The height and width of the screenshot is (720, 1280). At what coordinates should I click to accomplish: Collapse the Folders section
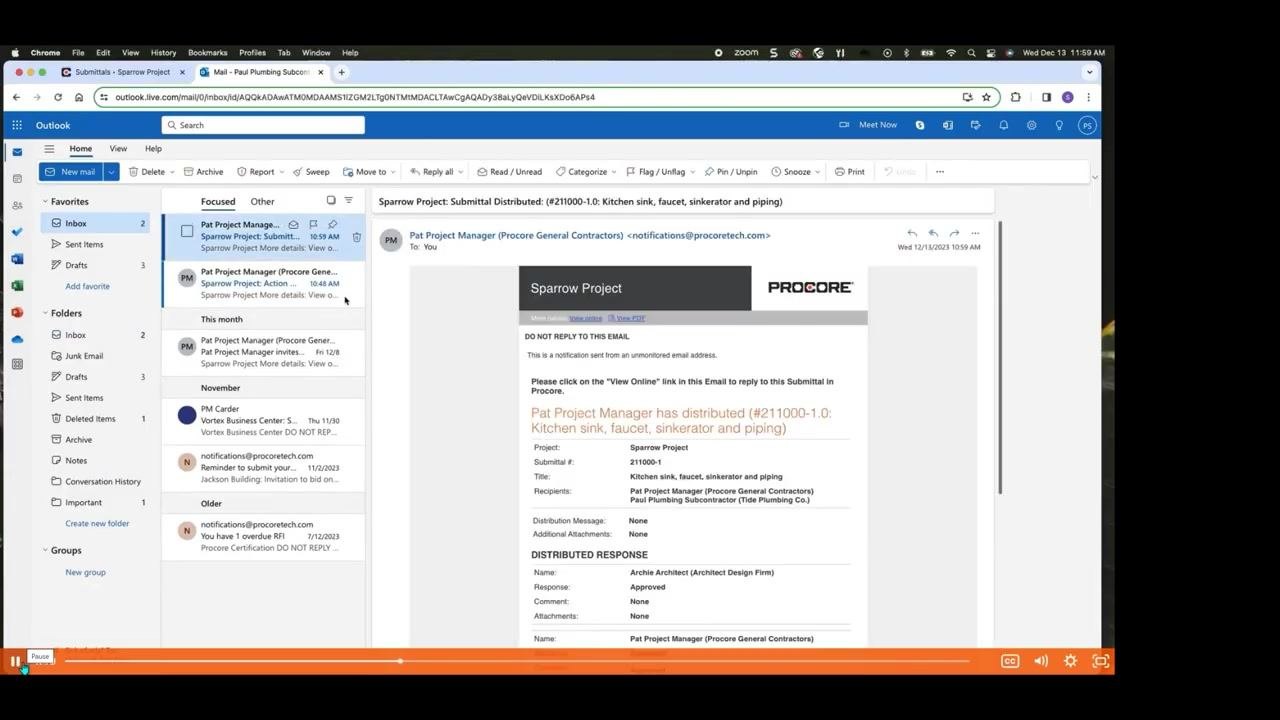click(45, 313)
